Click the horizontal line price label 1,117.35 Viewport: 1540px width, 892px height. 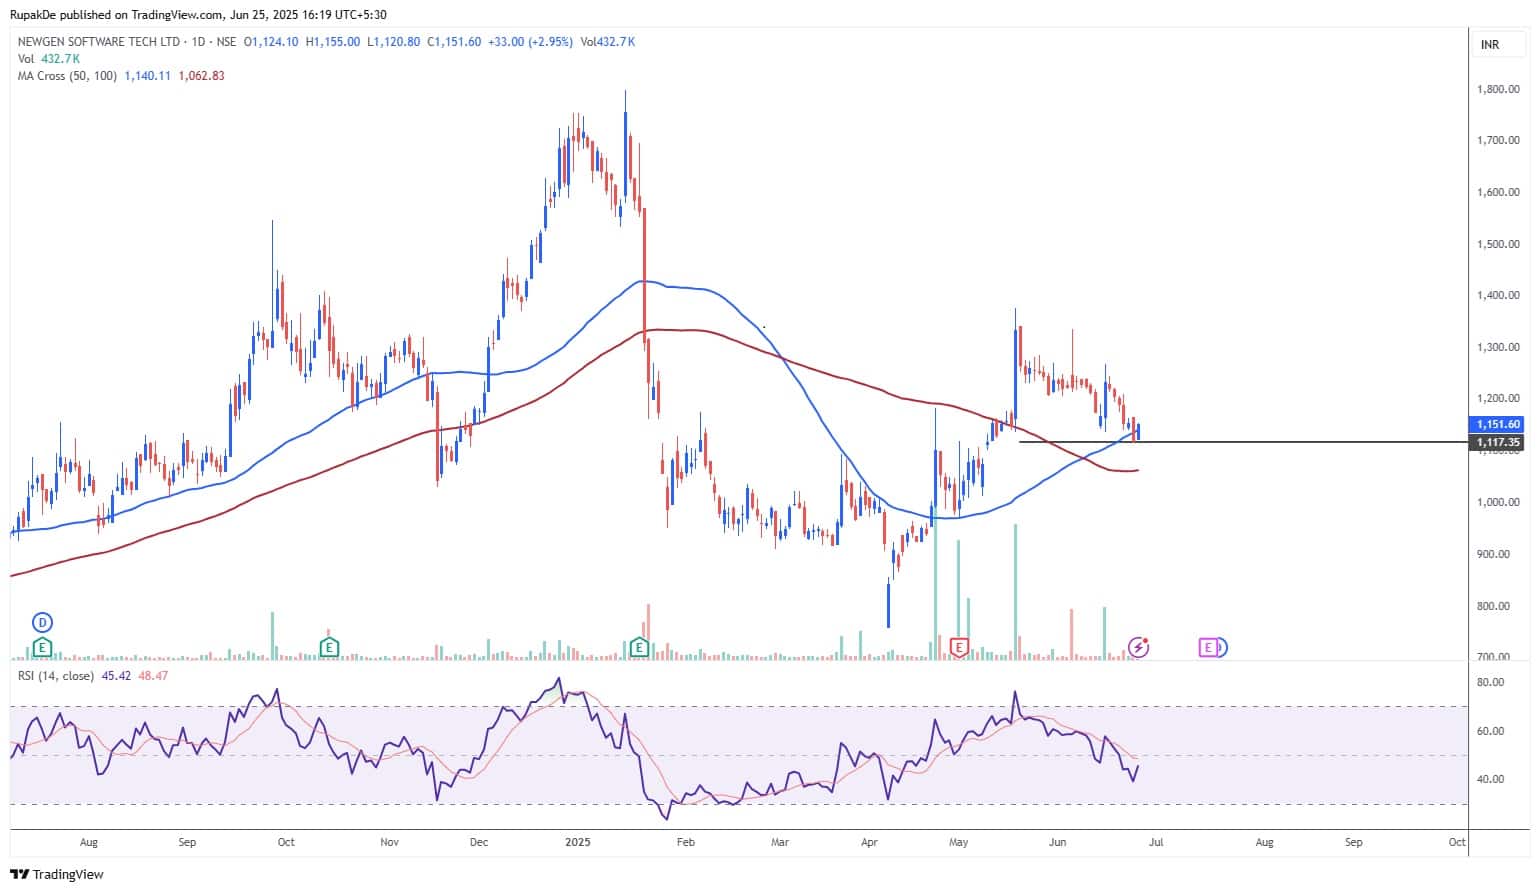(x=1497, y=442)
